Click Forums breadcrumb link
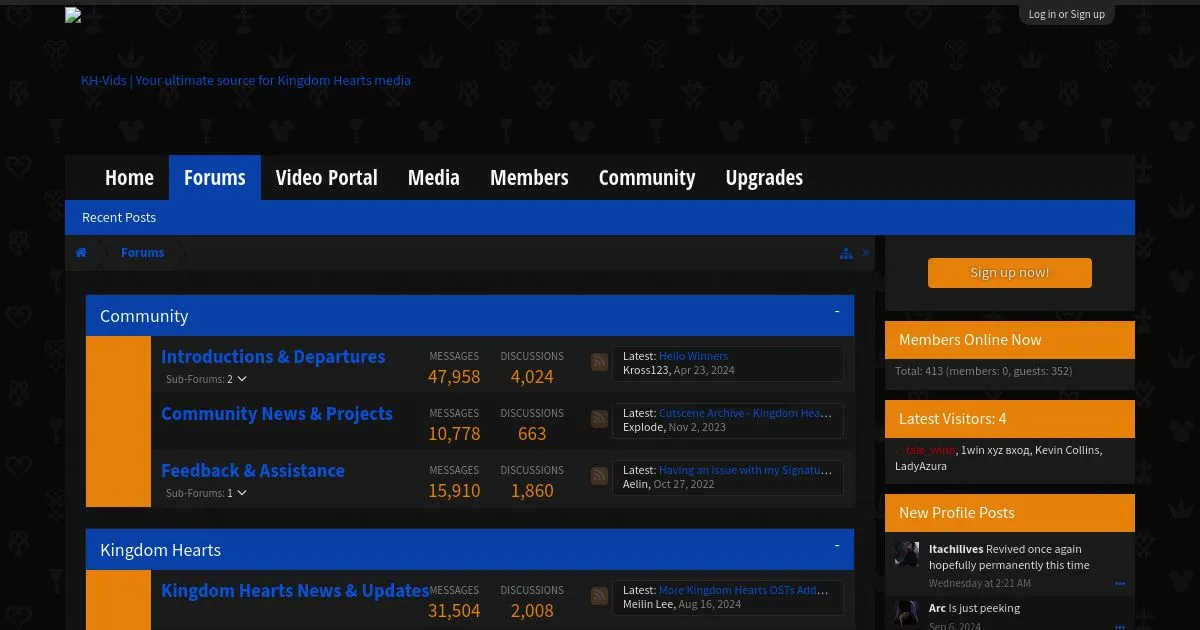Viewport: 1200px width, 630px height. click(x=142, y=253)
